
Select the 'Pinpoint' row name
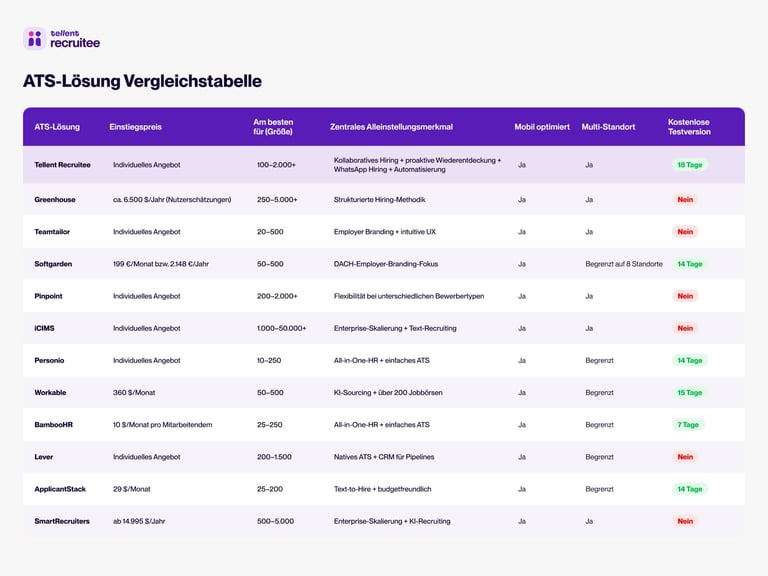[48, 296]
